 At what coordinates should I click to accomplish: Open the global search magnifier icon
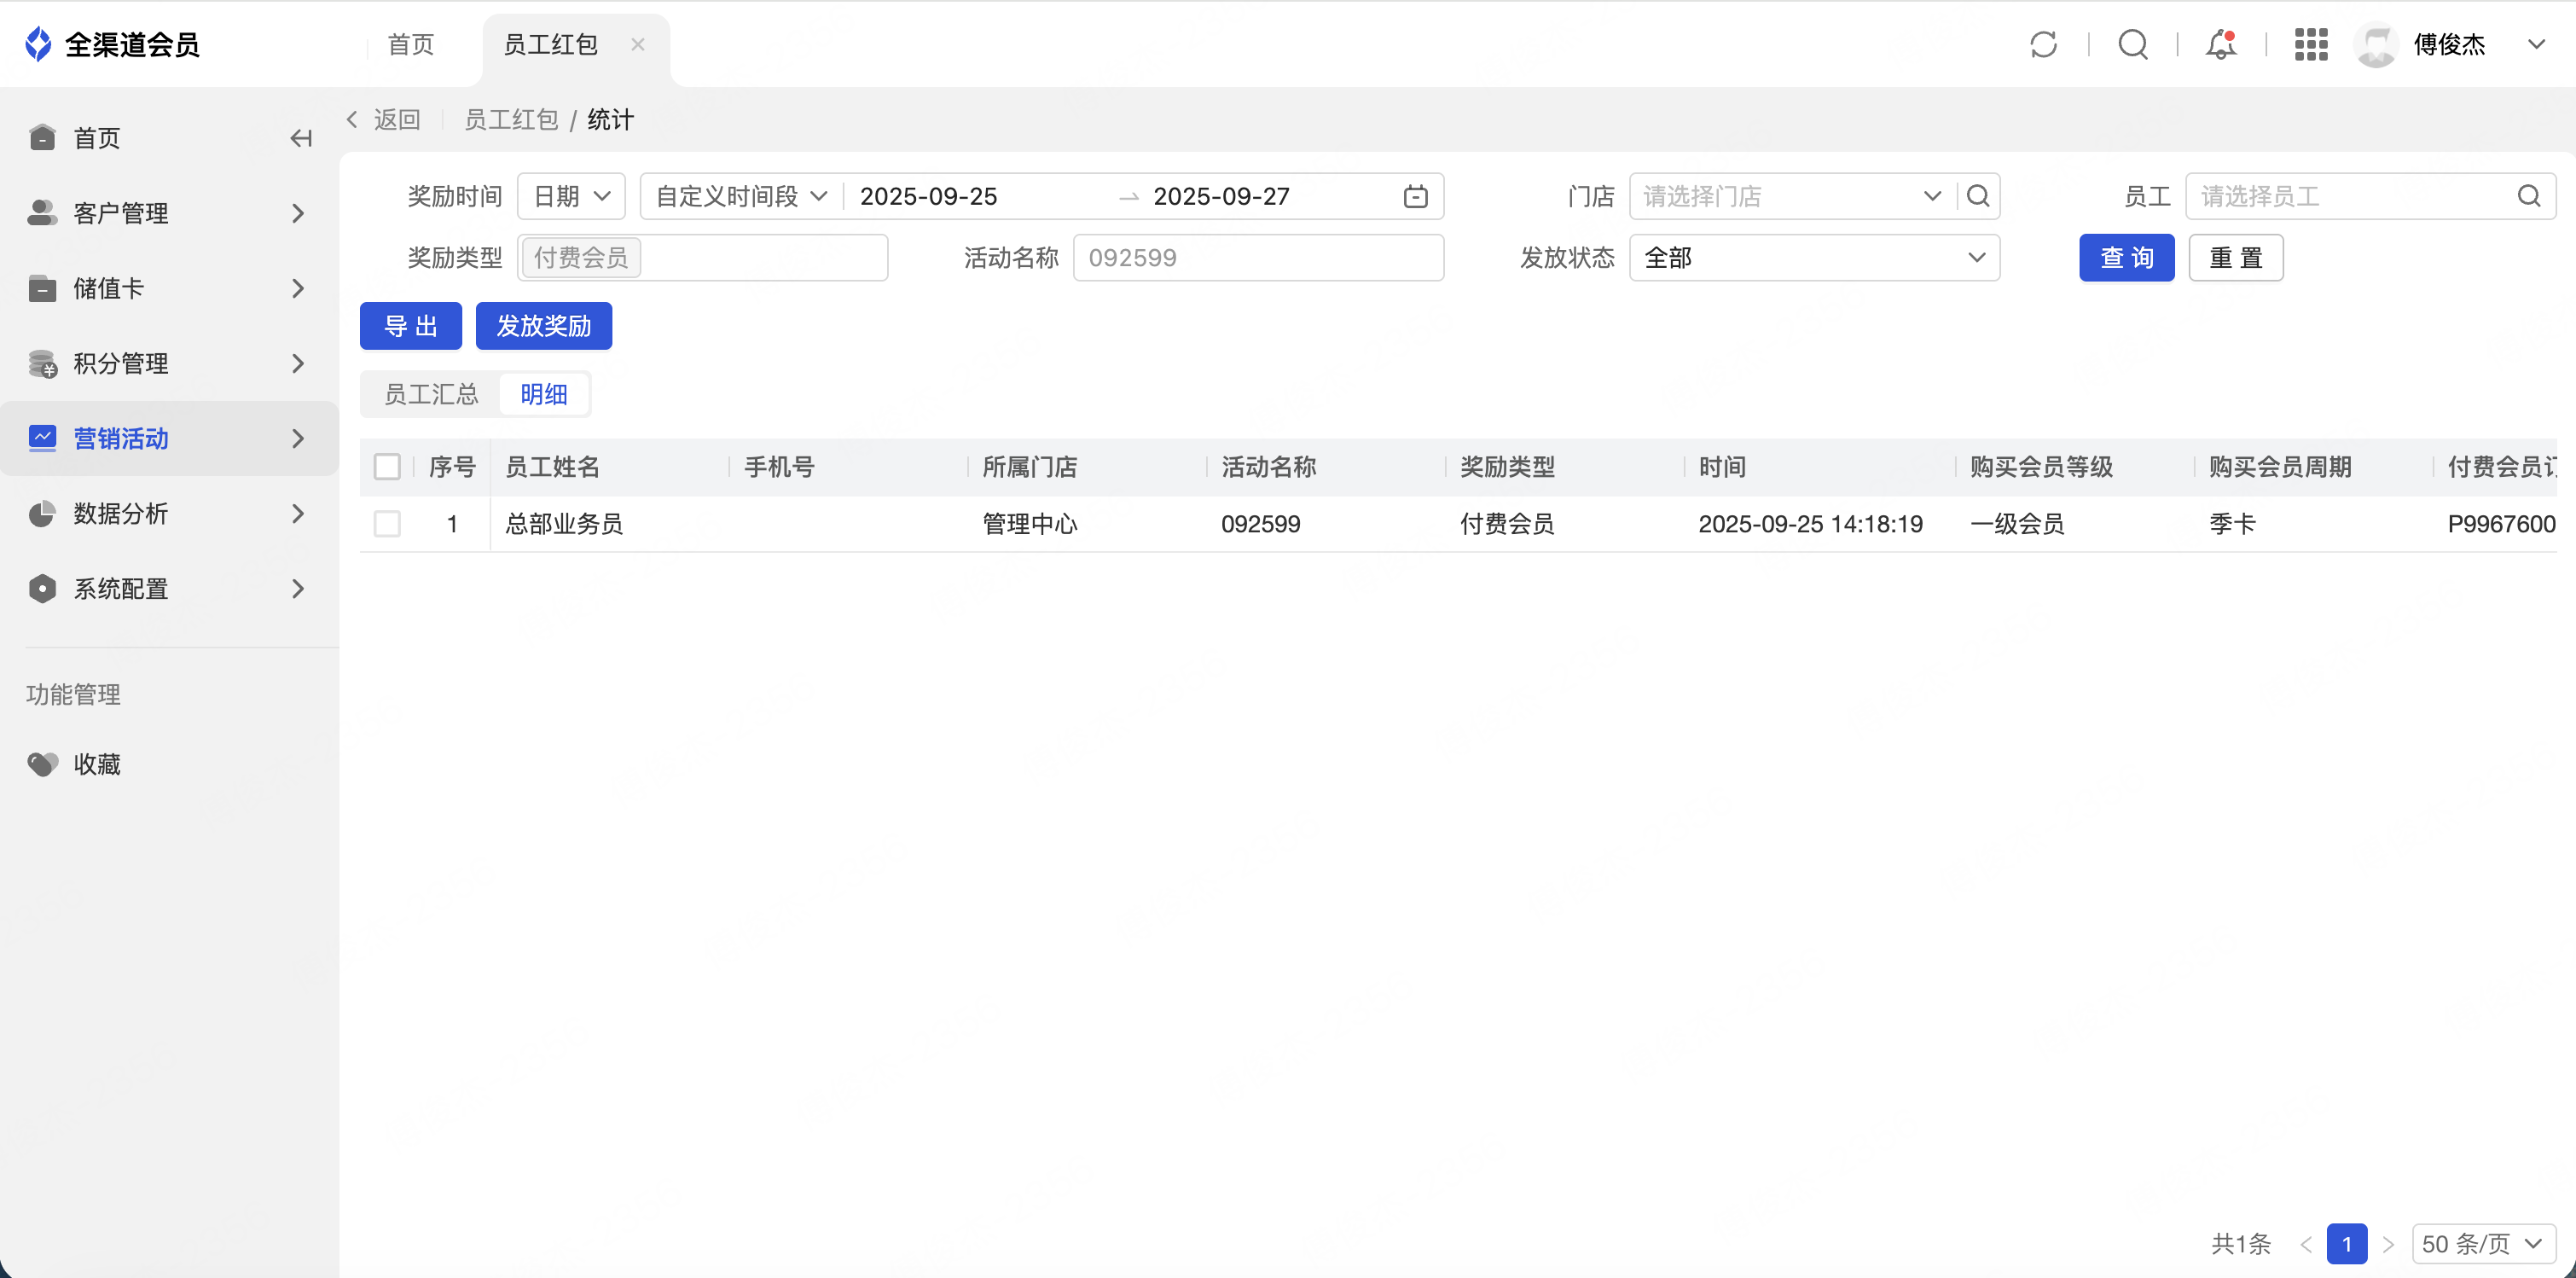(x=2132, y=44)
